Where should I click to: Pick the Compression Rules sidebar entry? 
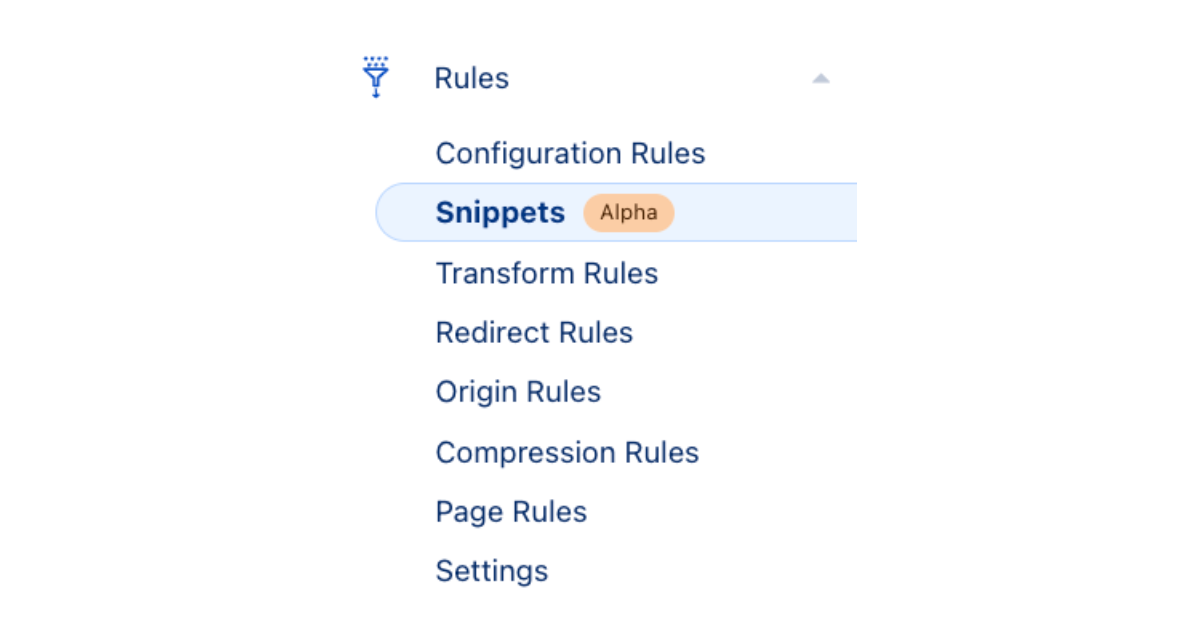[x=567, y=452]
